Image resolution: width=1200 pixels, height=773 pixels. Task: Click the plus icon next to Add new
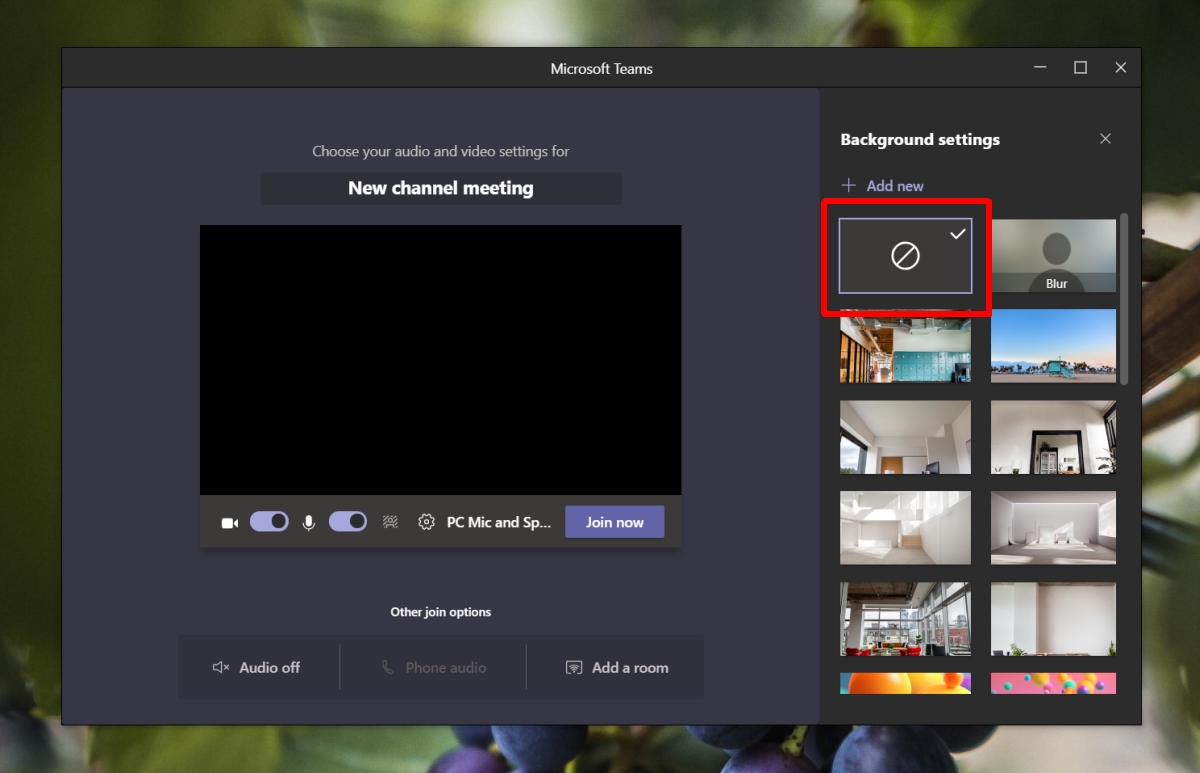pos(849,185)
